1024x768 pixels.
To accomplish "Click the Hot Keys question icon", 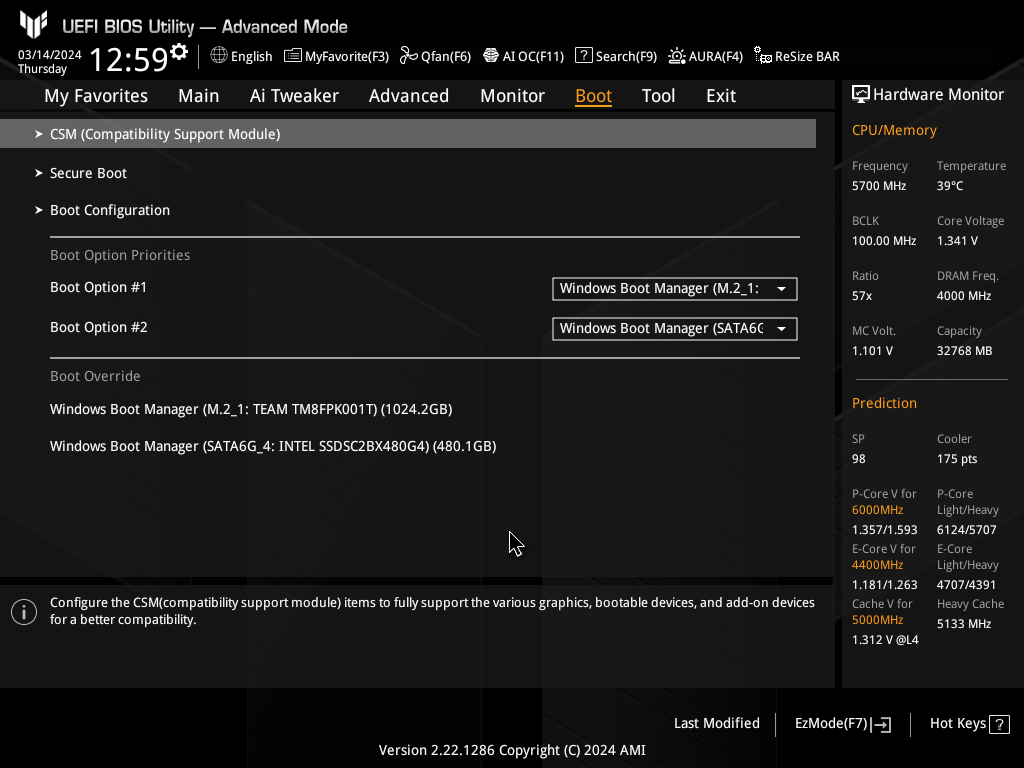I will [999, 724].
